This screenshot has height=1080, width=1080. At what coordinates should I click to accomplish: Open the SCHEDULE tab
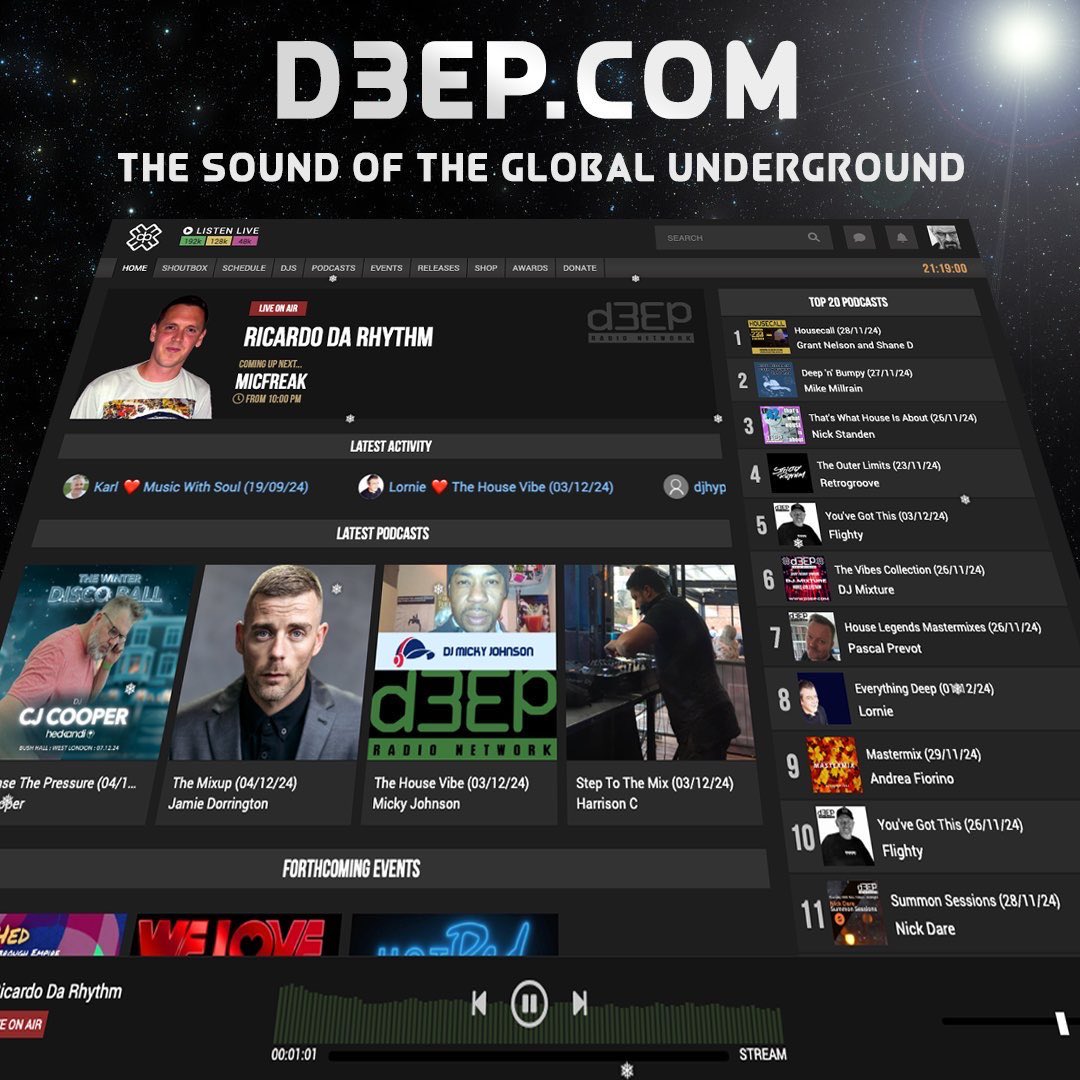(x=246, y=267)
